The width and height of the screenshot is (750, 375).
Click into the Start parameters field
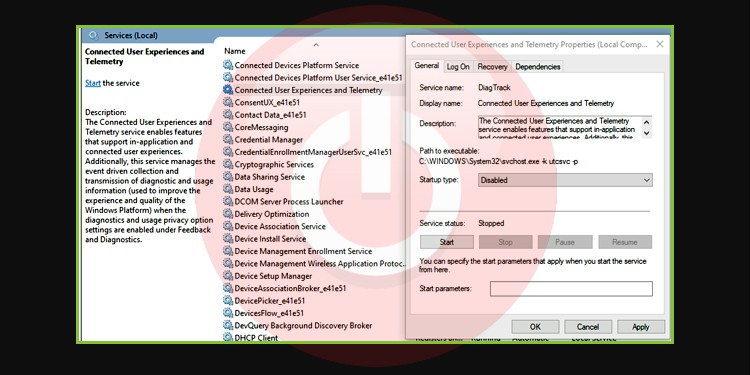click(571, 288)
